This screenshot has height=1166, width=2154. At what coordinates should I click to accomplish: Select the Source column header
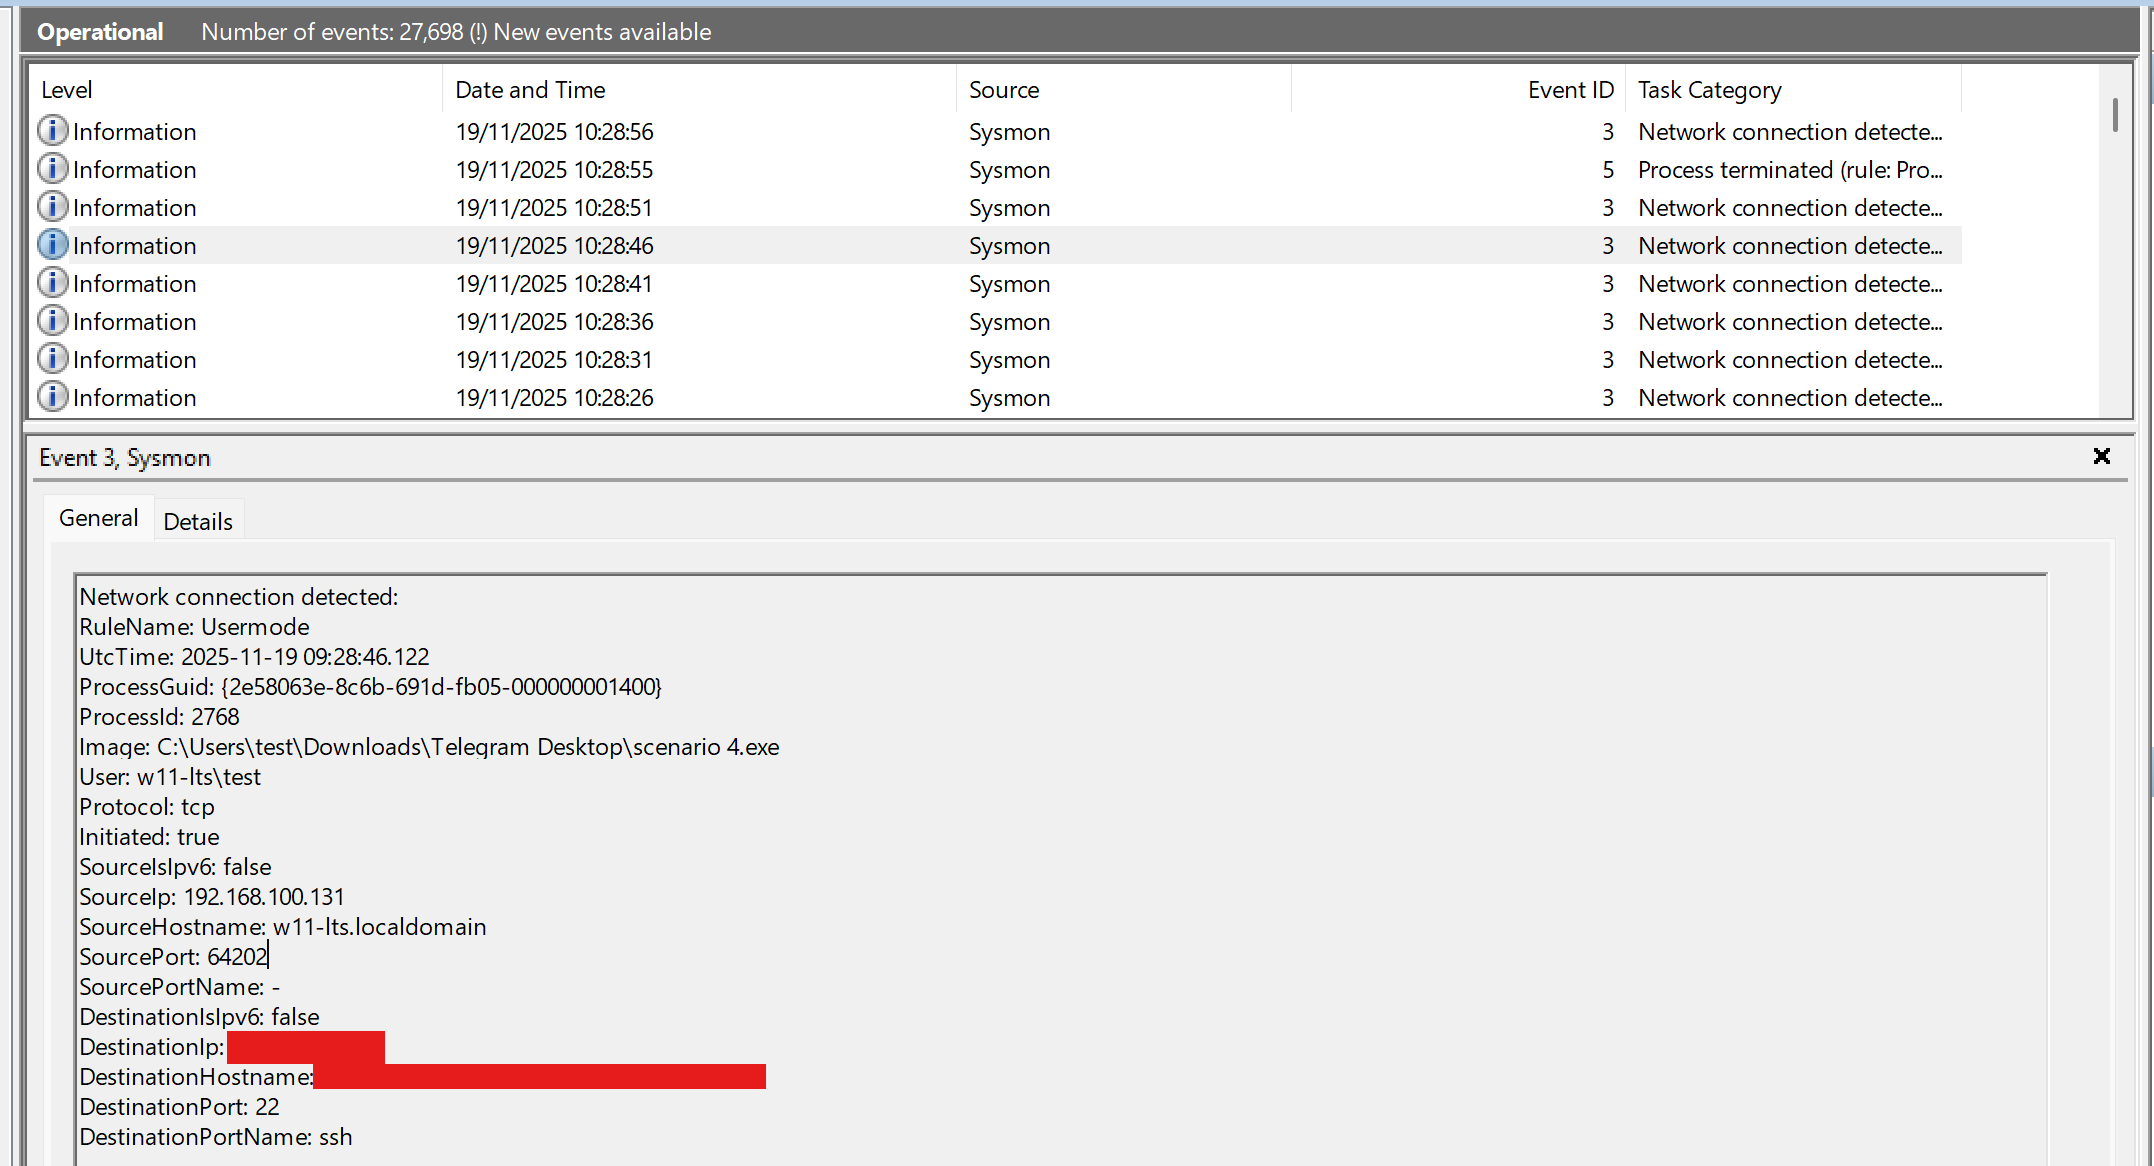pos(1003,89)
